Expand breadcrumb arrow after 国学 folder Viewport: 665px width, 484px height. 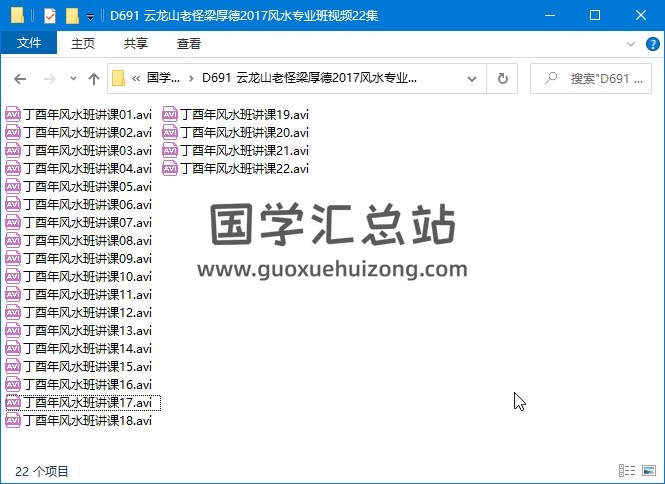point(191,78)
